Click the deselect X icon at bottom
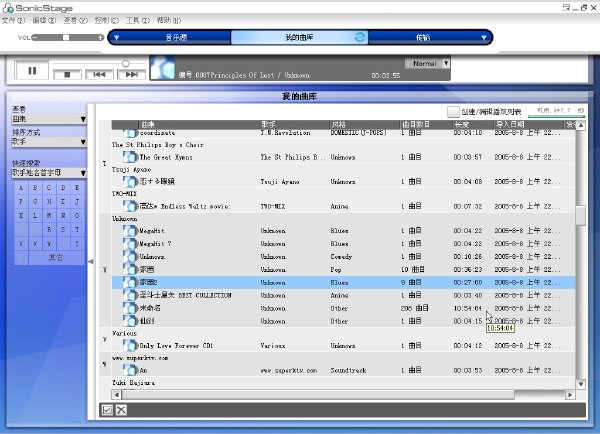This screenshot has height=434, width=600. (121, 410)
